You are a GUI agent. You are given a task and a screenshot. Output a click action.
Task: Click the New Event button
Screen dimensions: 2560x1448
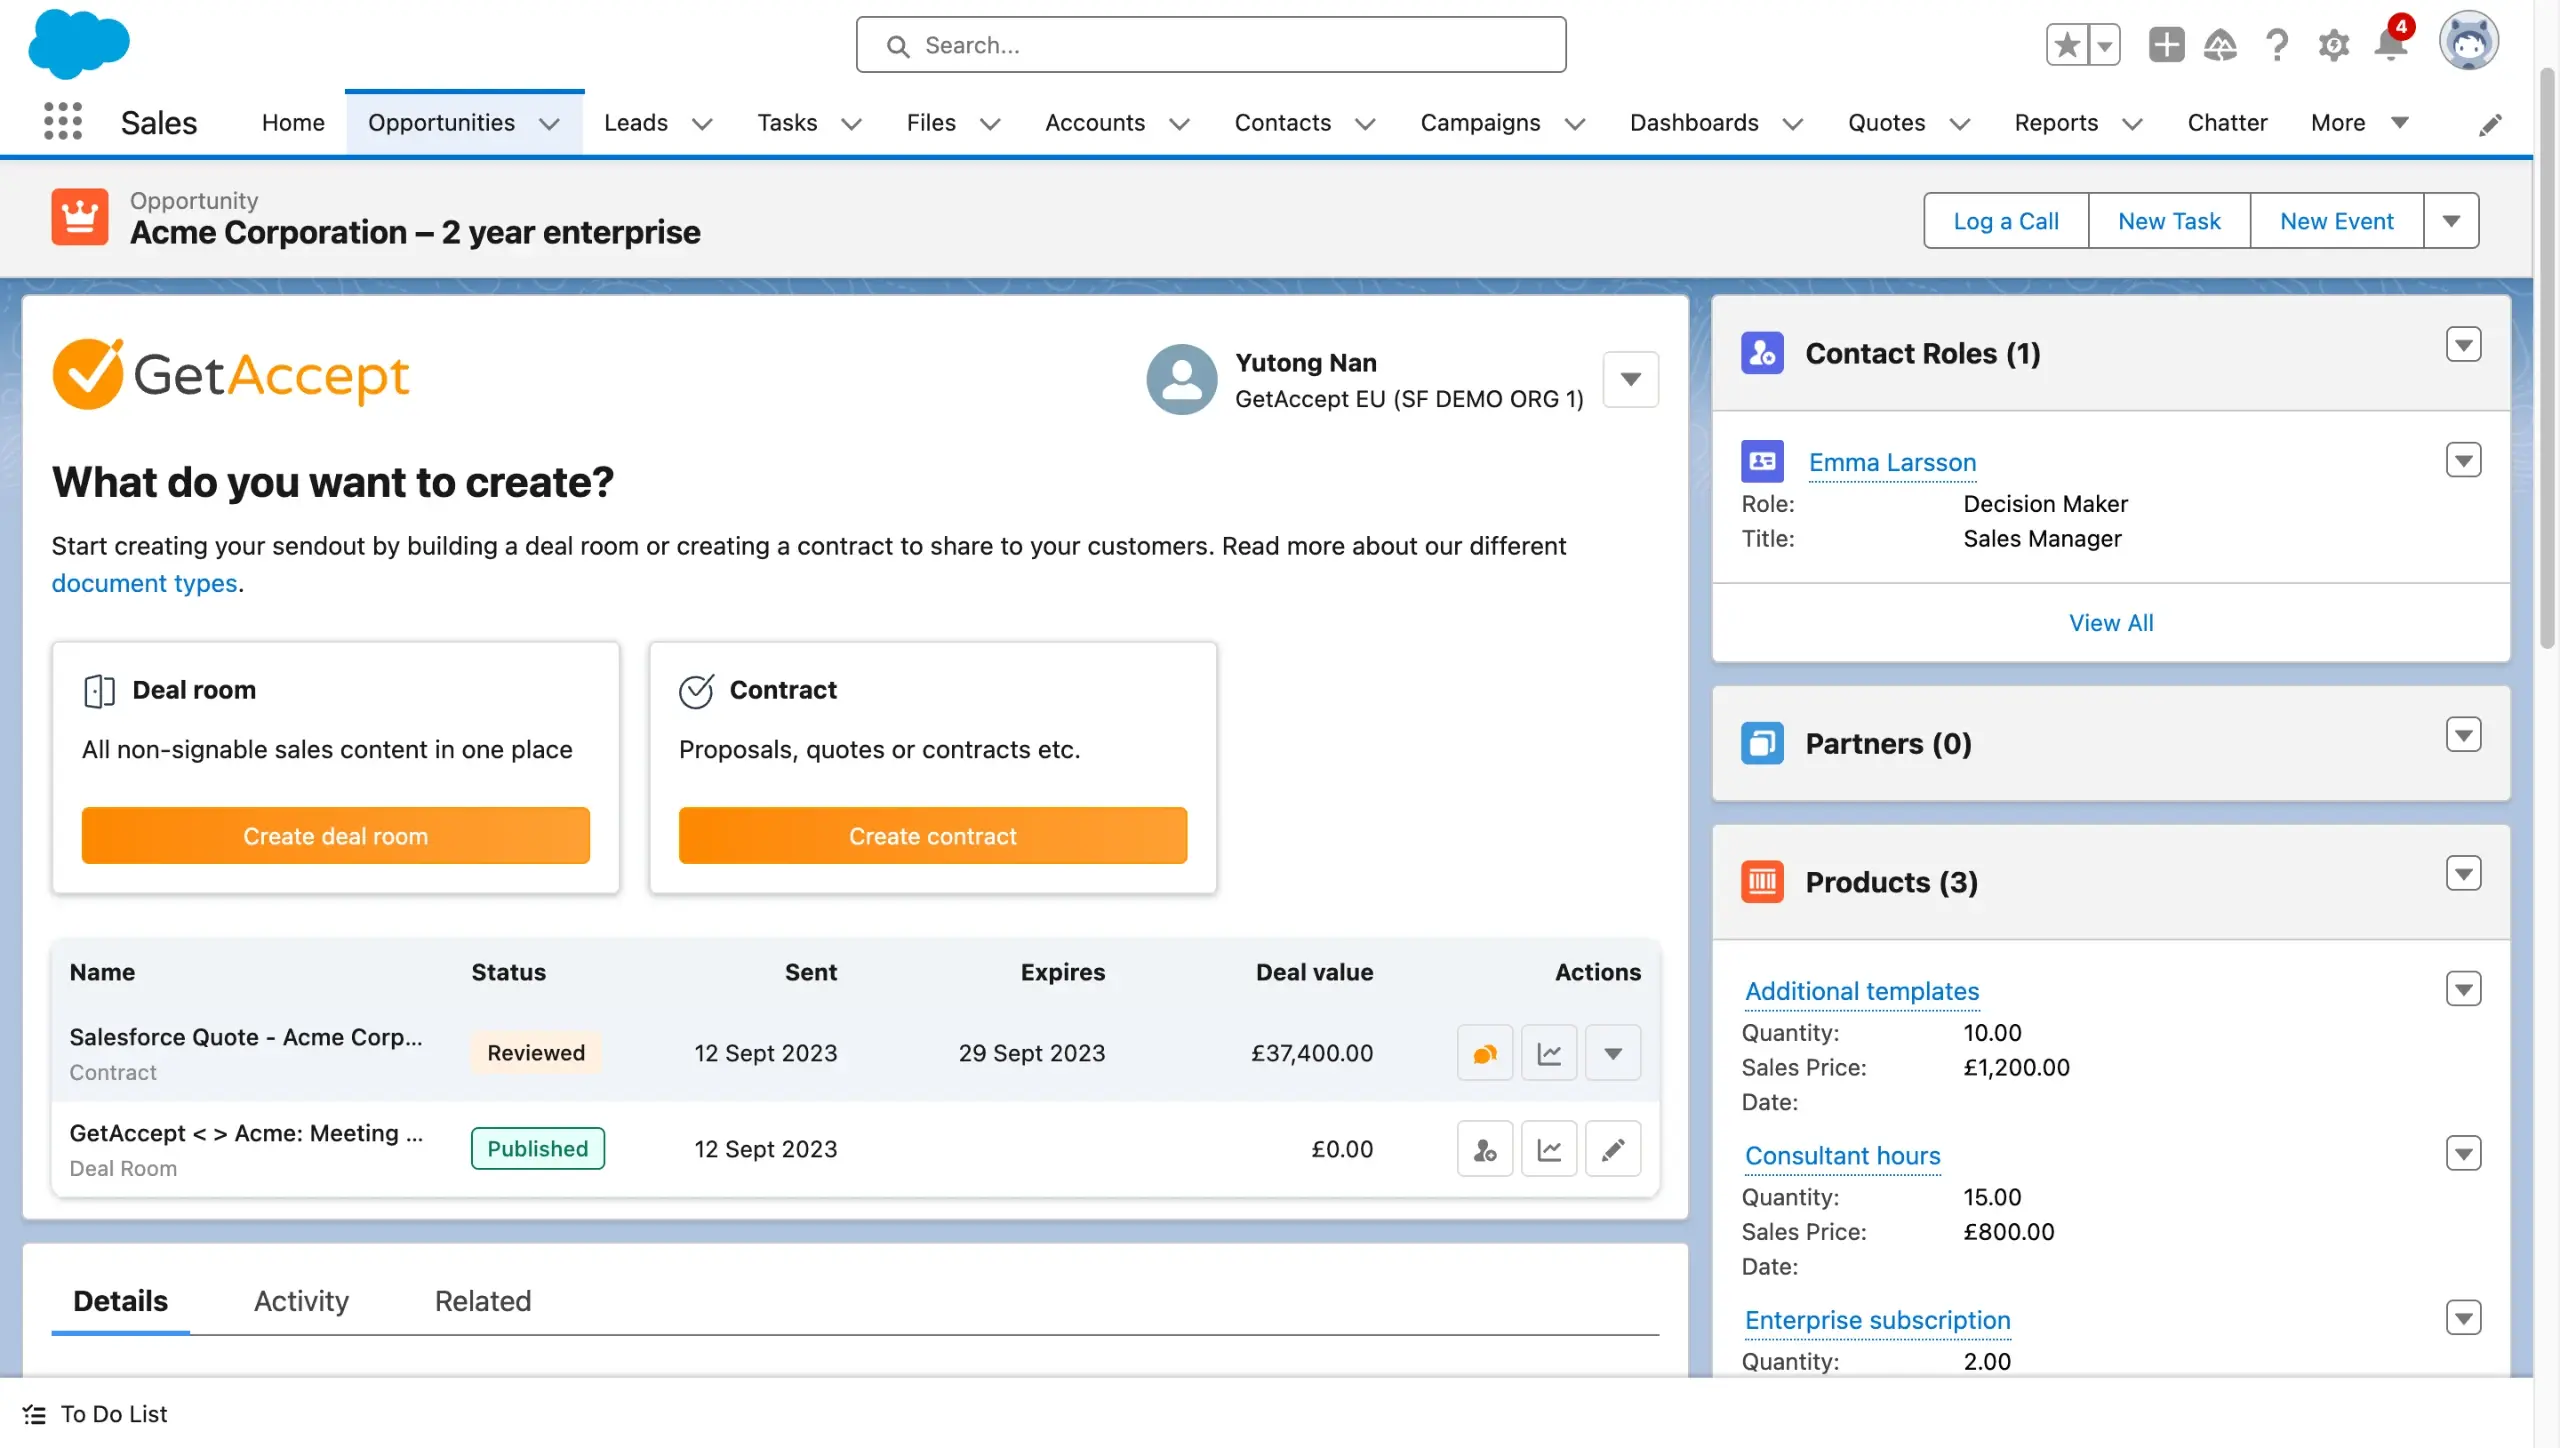tap(2337, 220)
